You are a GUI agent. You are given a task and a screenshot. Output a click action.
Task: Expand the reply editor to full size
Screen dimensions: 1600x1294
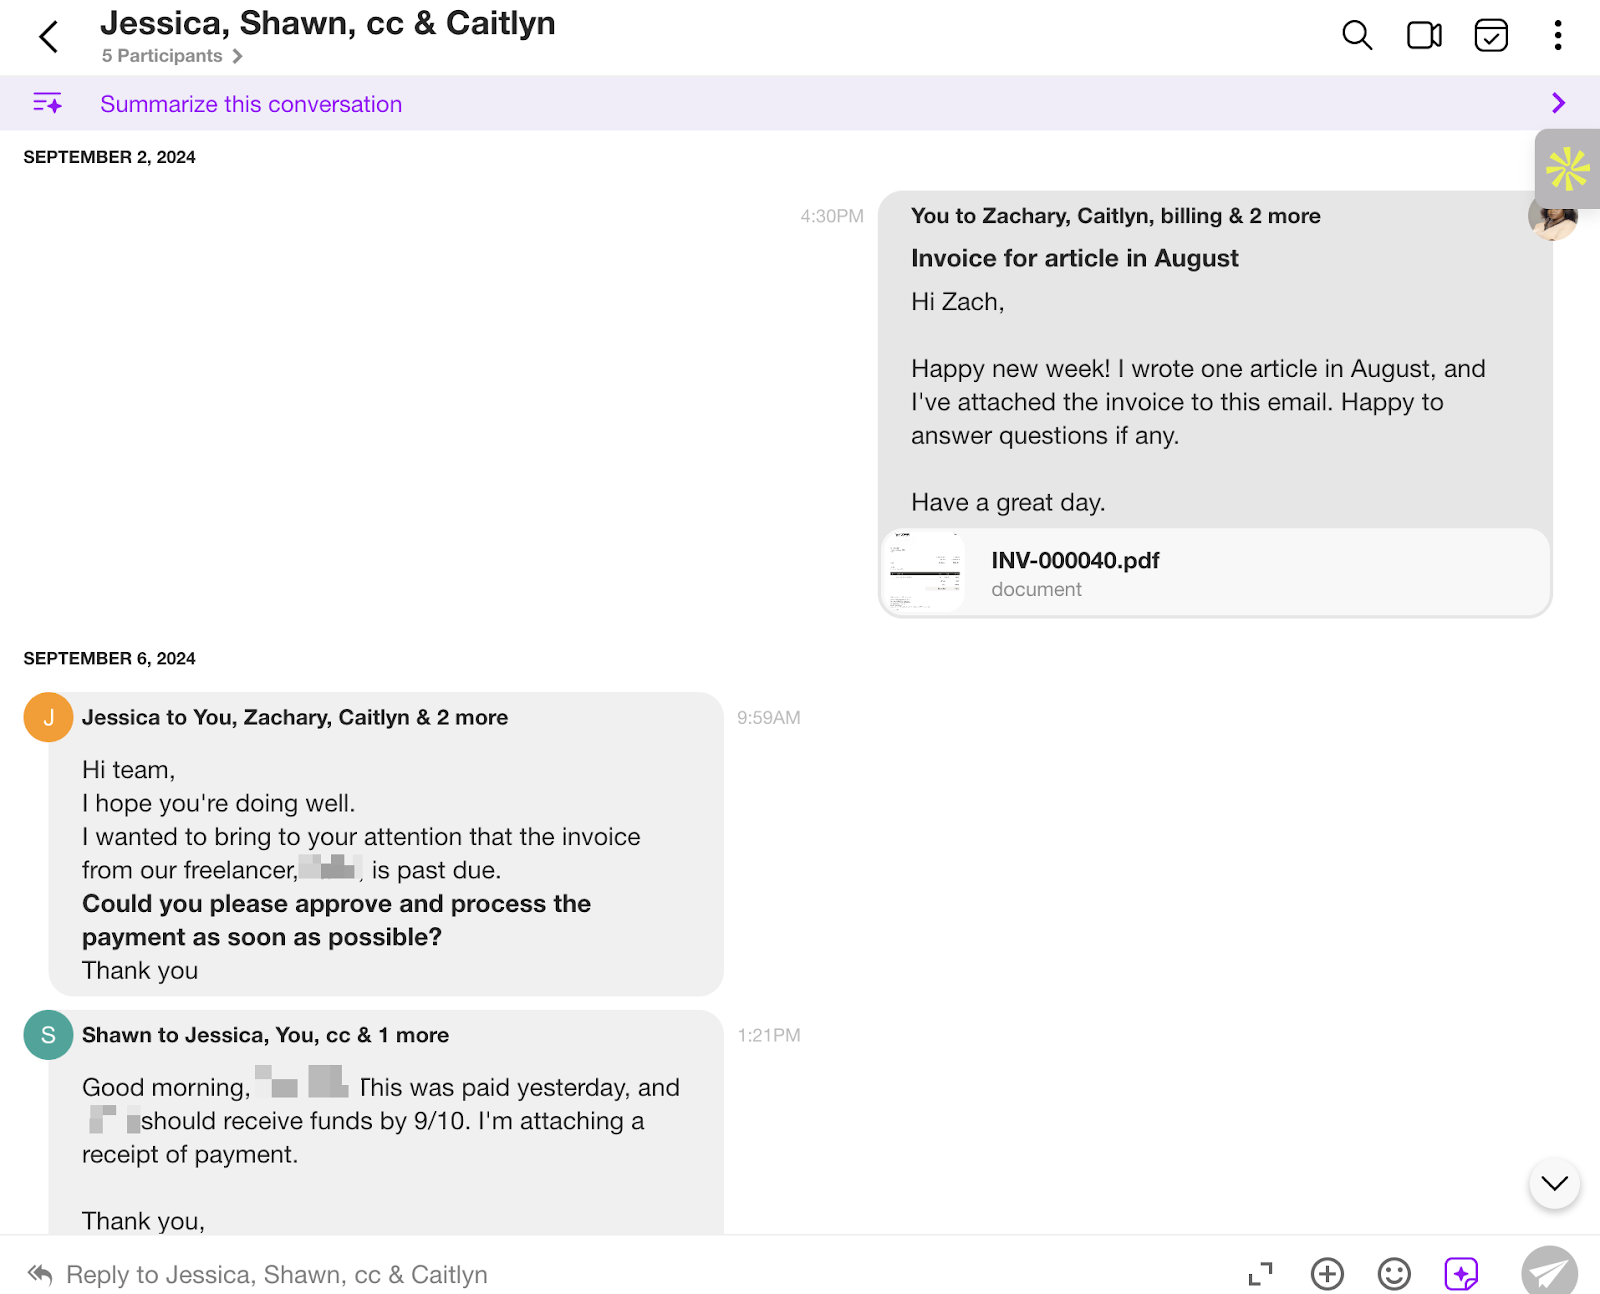pyautogui.click(x=1260, y=1273)
